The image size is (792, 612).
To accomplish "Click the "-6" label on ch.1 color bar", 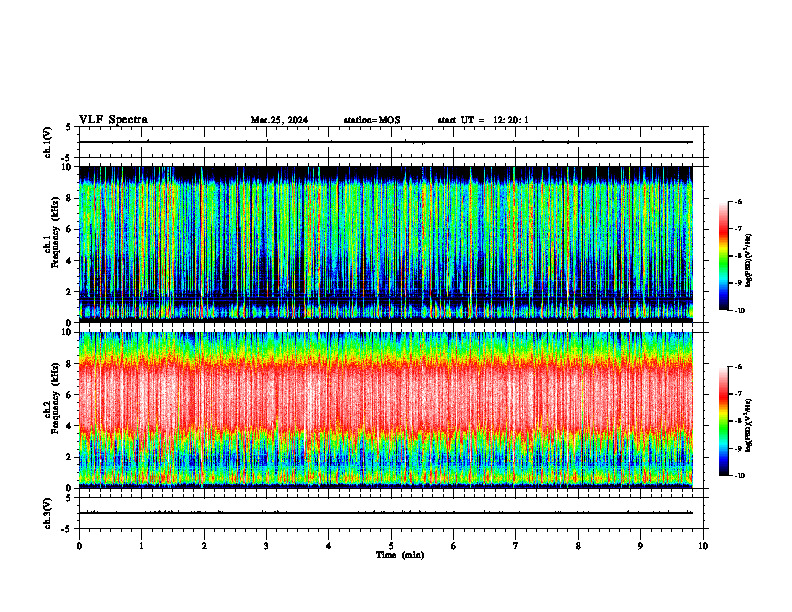I will (739, 201).
